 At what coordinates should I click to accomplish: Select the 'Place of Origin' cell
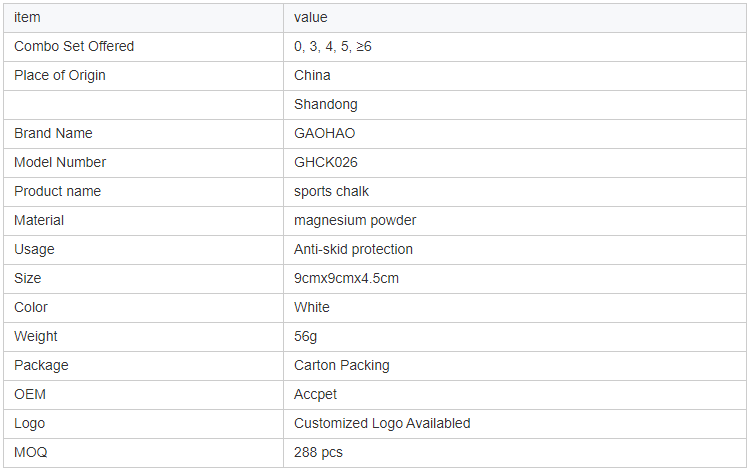coord(60,75)
